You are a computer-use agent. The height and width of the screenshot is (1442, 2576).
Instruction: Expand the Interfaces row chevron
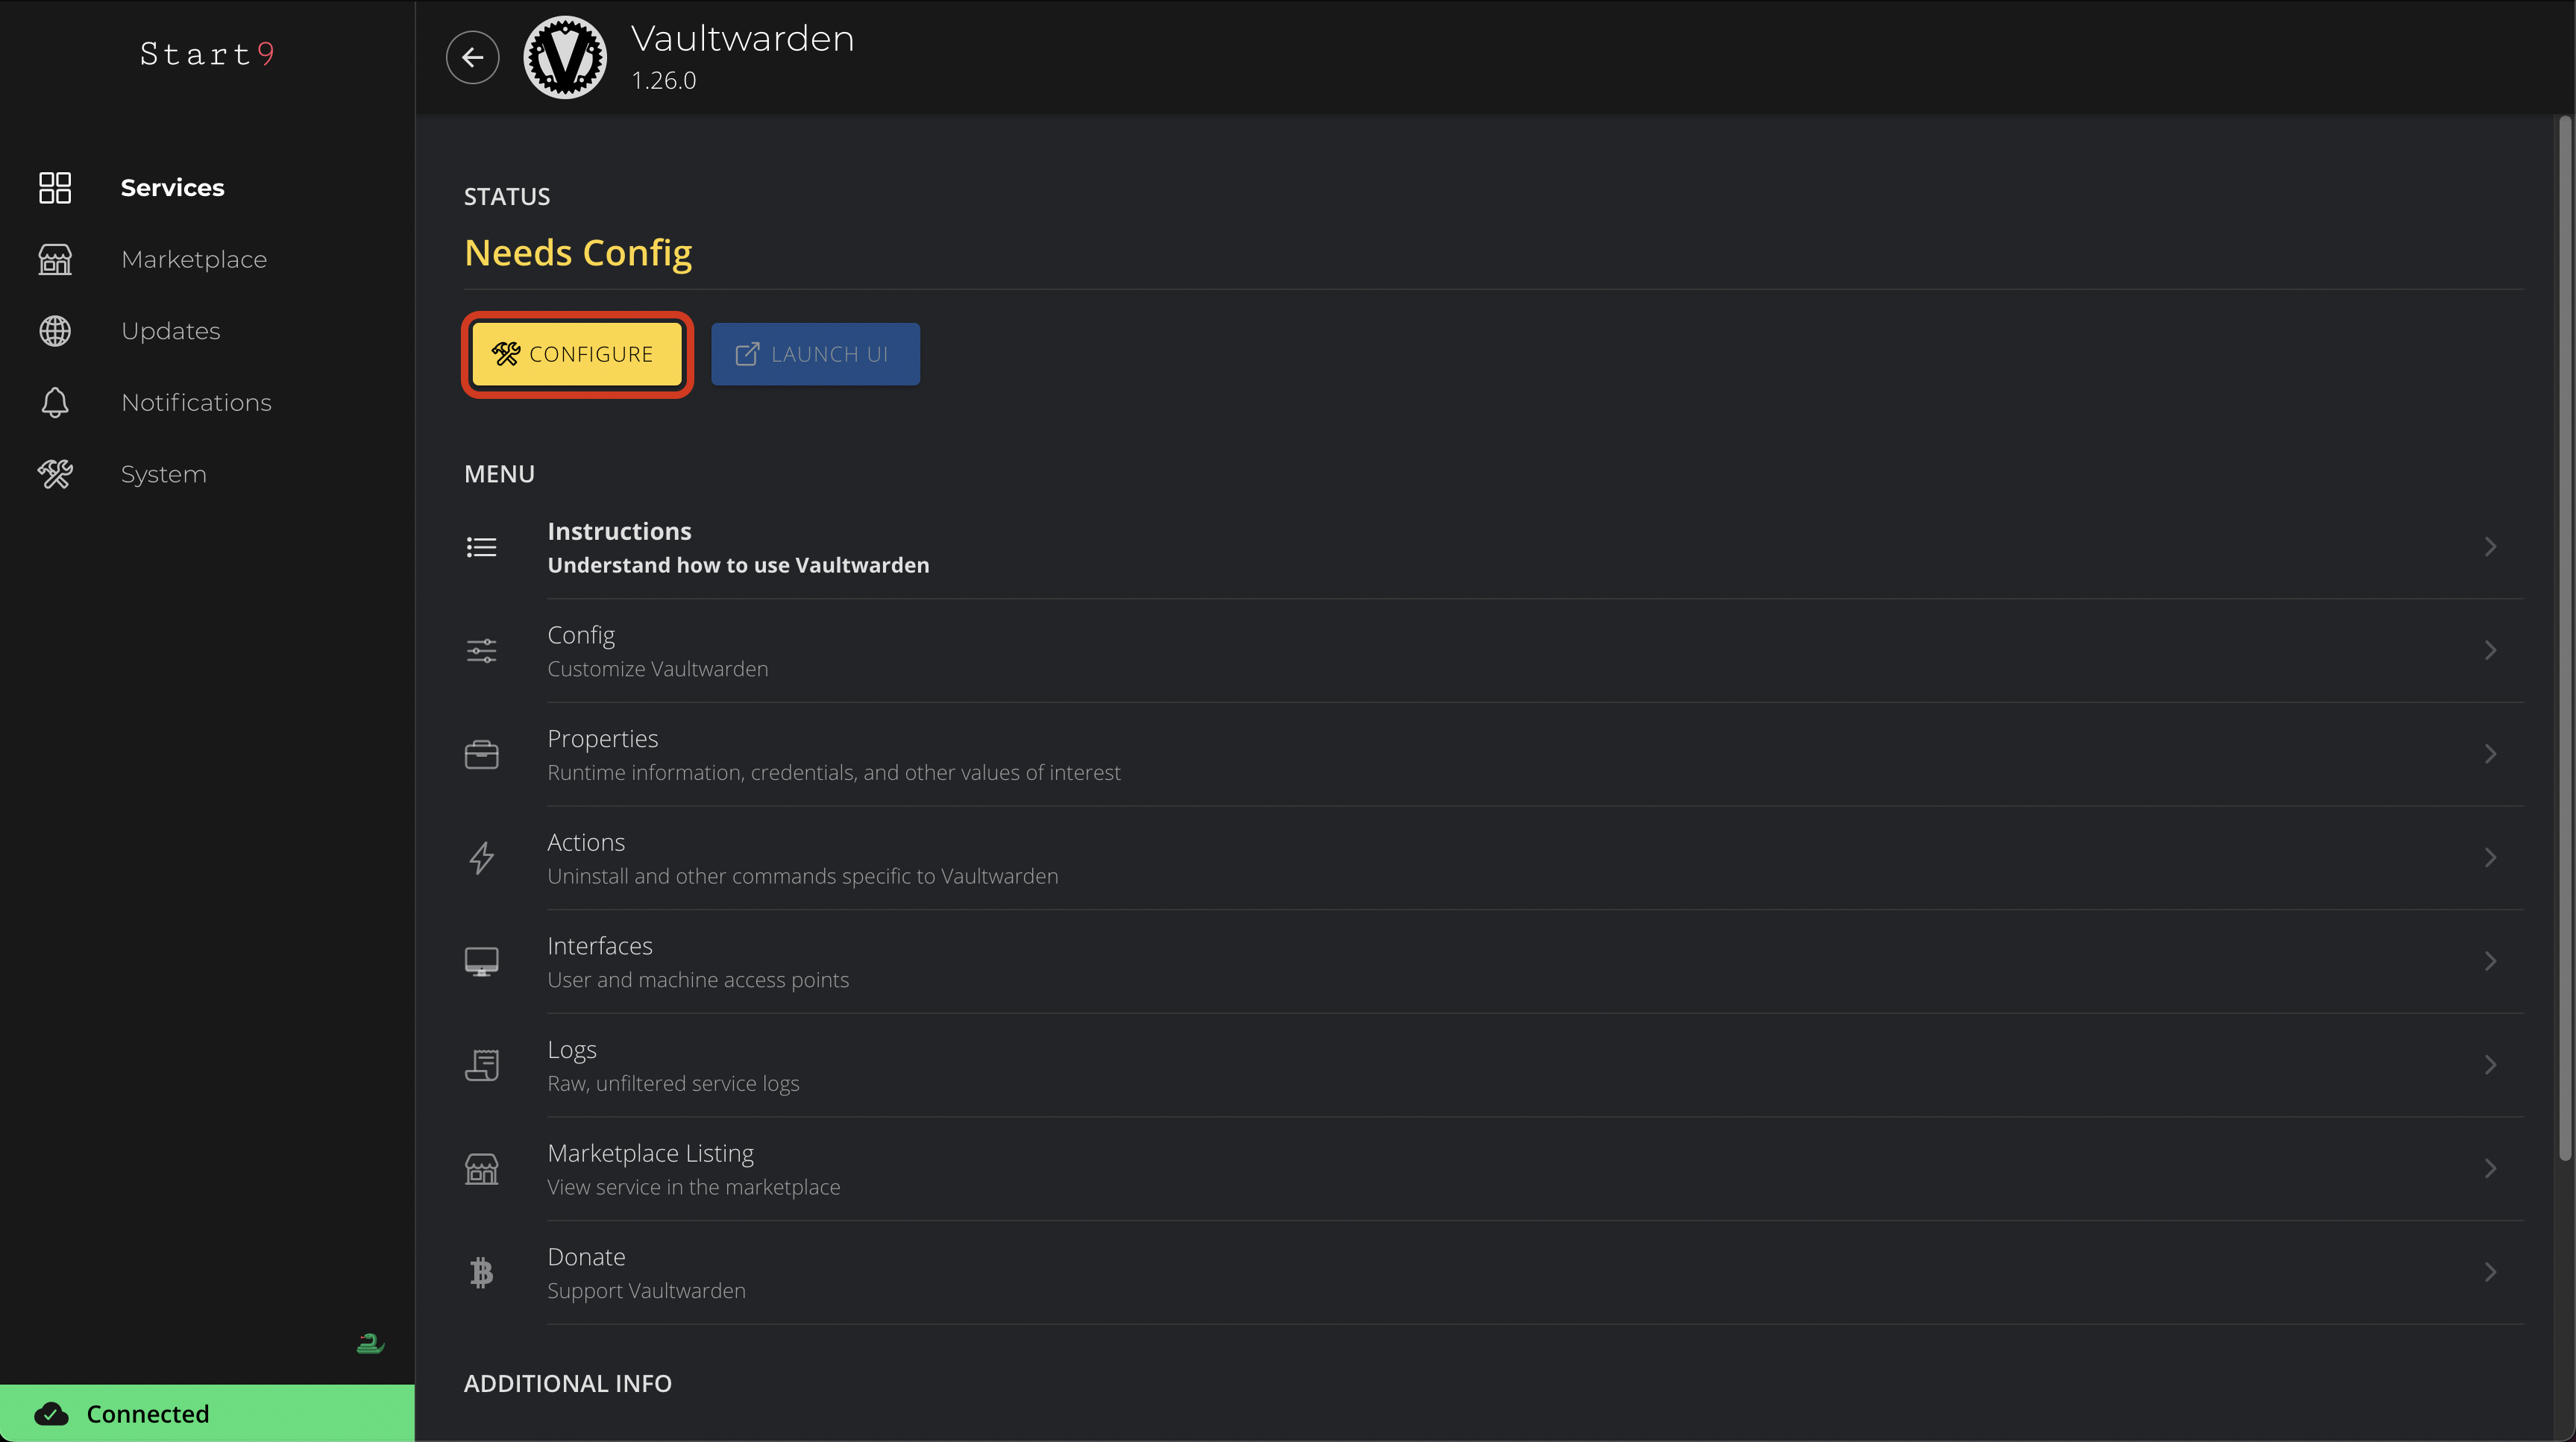pyautogui.click(x=2490, y=961)
